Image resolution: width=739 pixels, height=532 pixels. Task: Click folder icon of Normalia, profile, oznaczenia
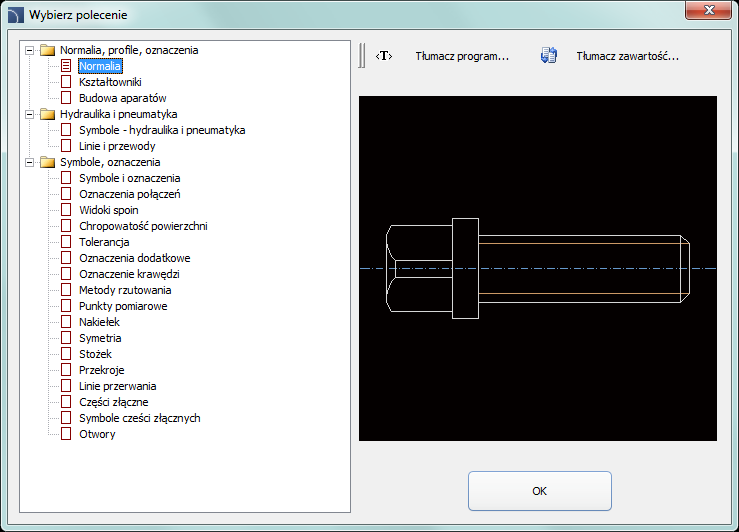click(48, 50)
